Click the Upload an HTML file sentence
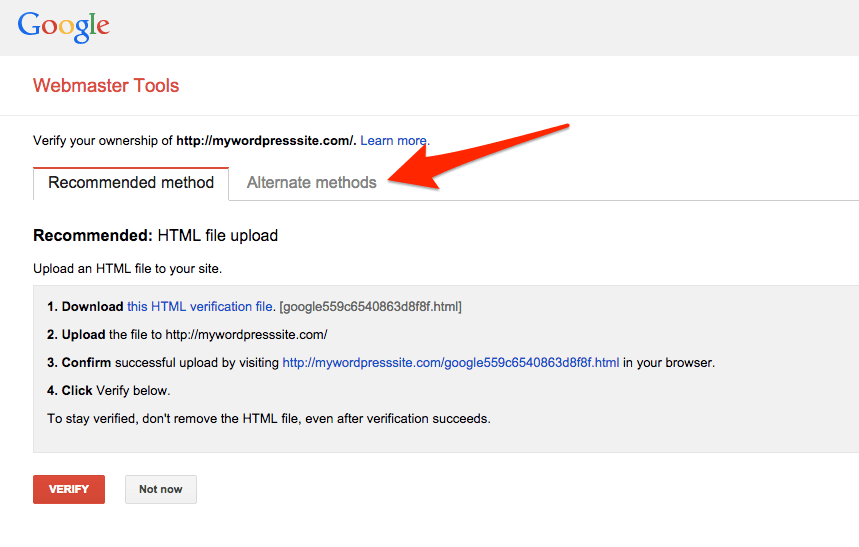Viewport: 859px width, 547px height. point(127,269)
